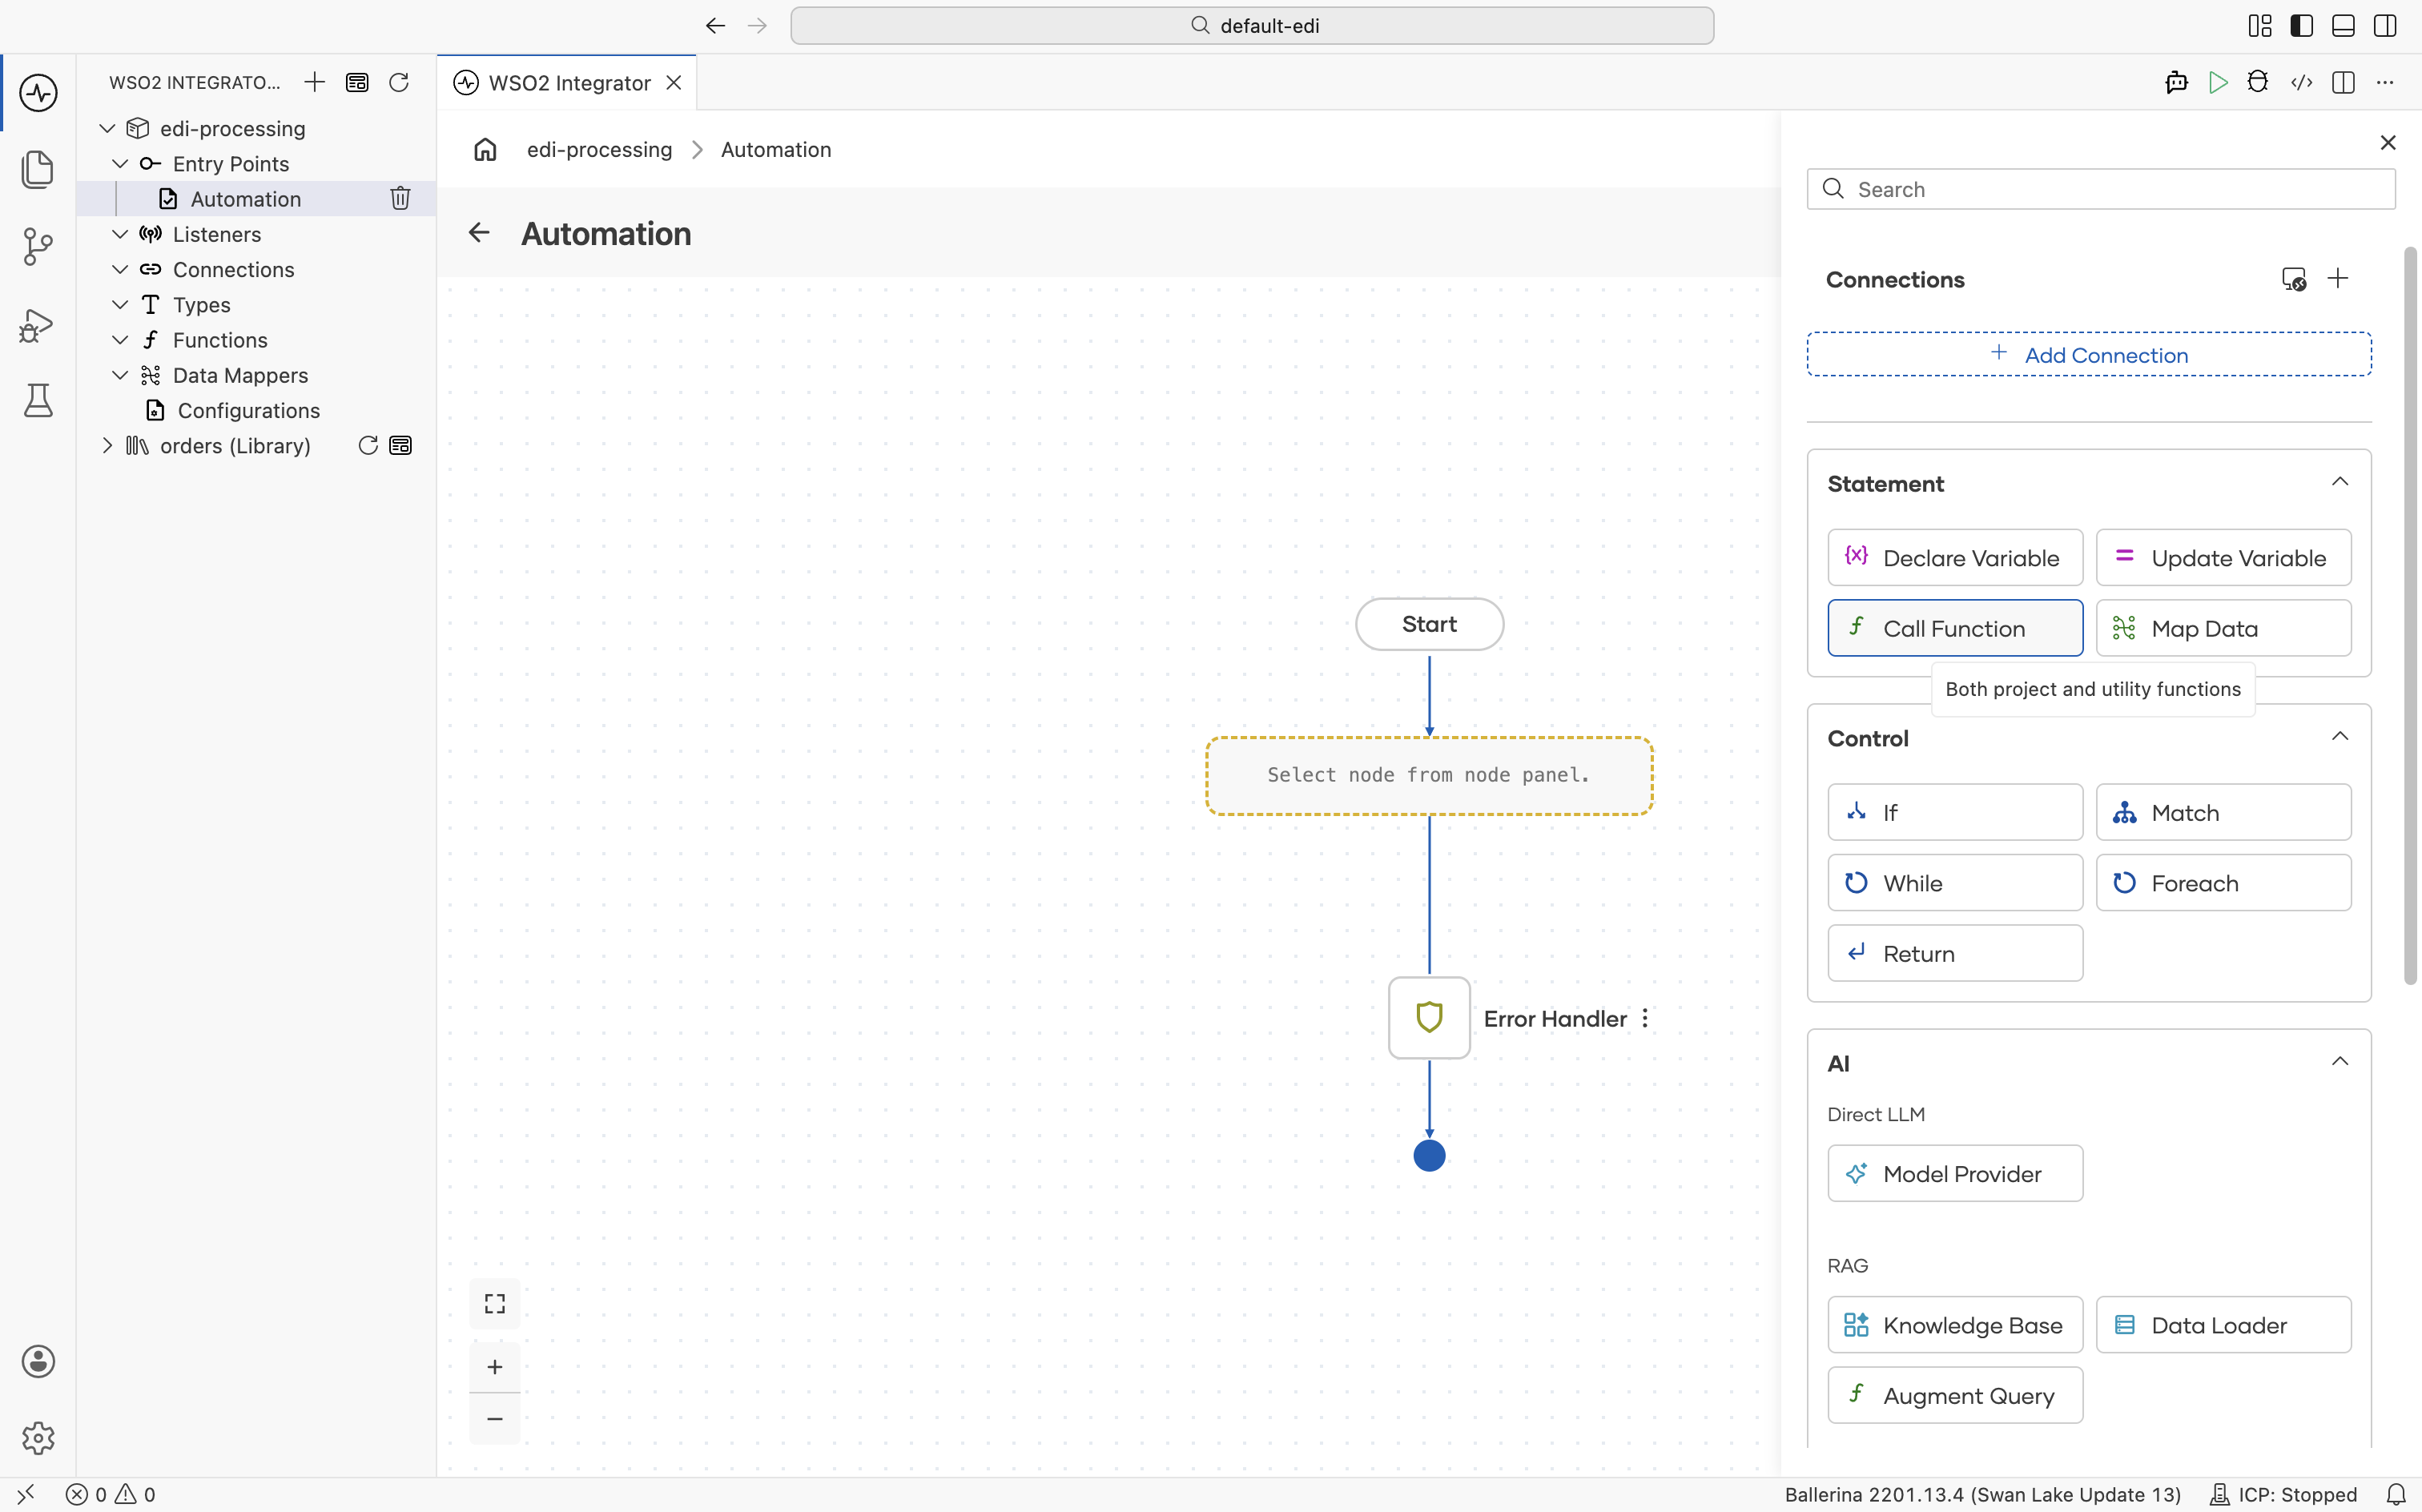The width and height of the screenshot is (2422, 1512).
Task: Open the Explorer files icon in activity bar
Action: 38,169
